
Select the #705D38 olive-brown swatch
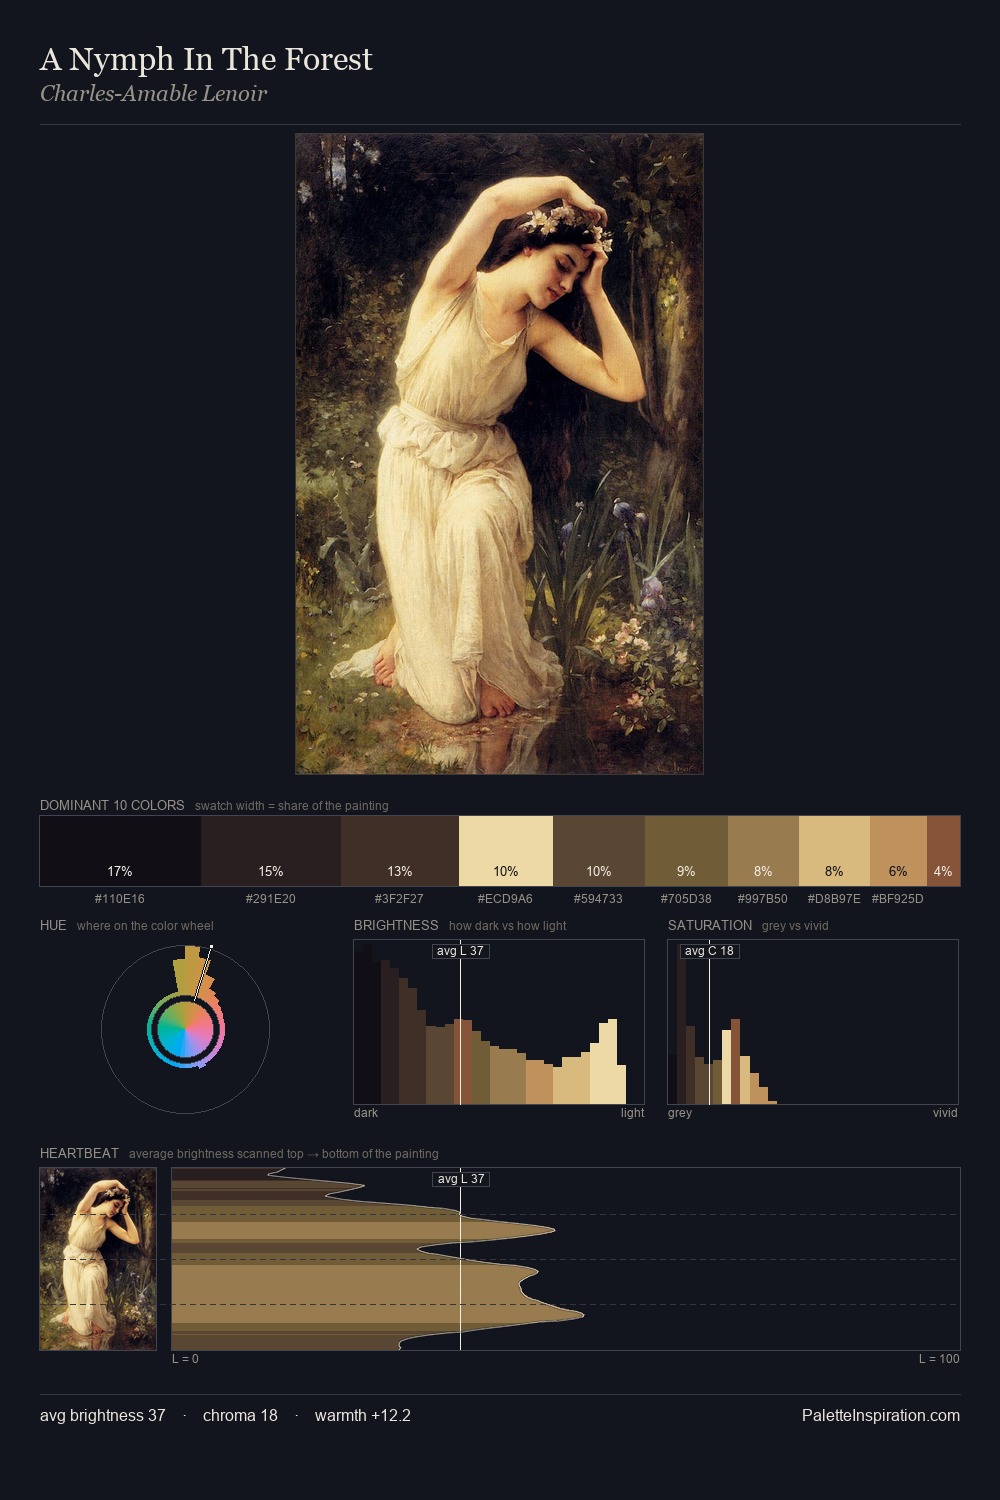[686, 851]
